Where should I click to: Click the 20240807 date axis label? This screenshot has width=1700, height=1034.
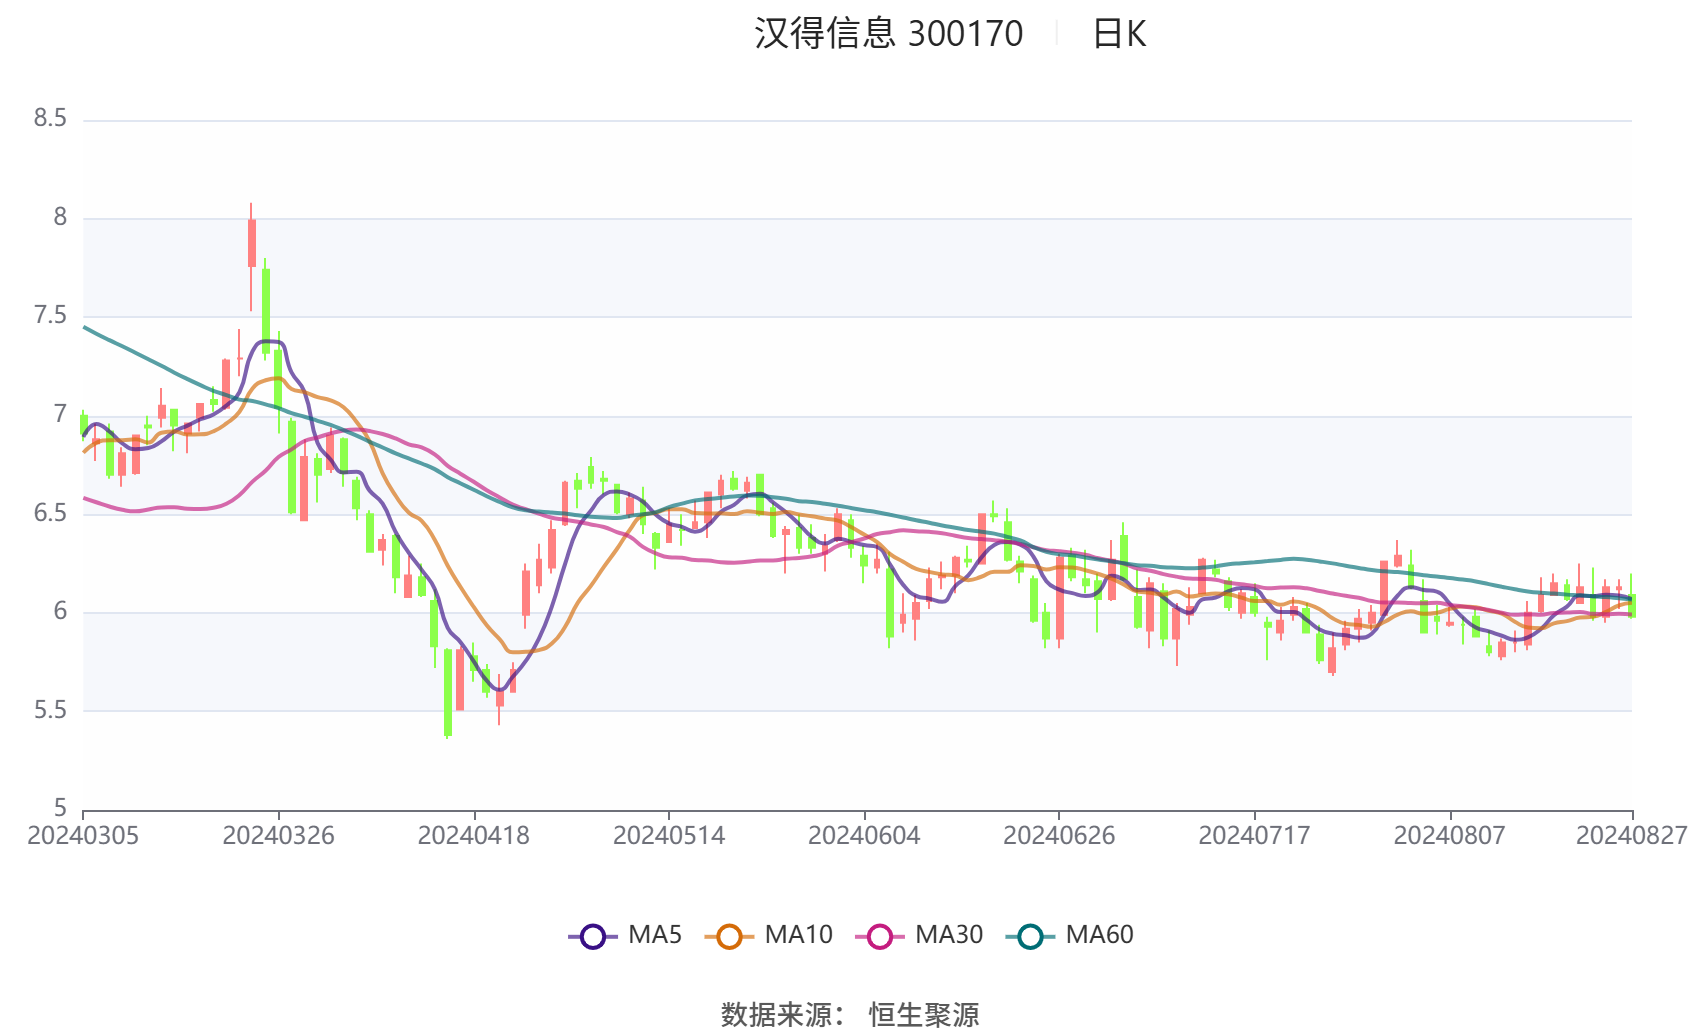(1449, 836)
